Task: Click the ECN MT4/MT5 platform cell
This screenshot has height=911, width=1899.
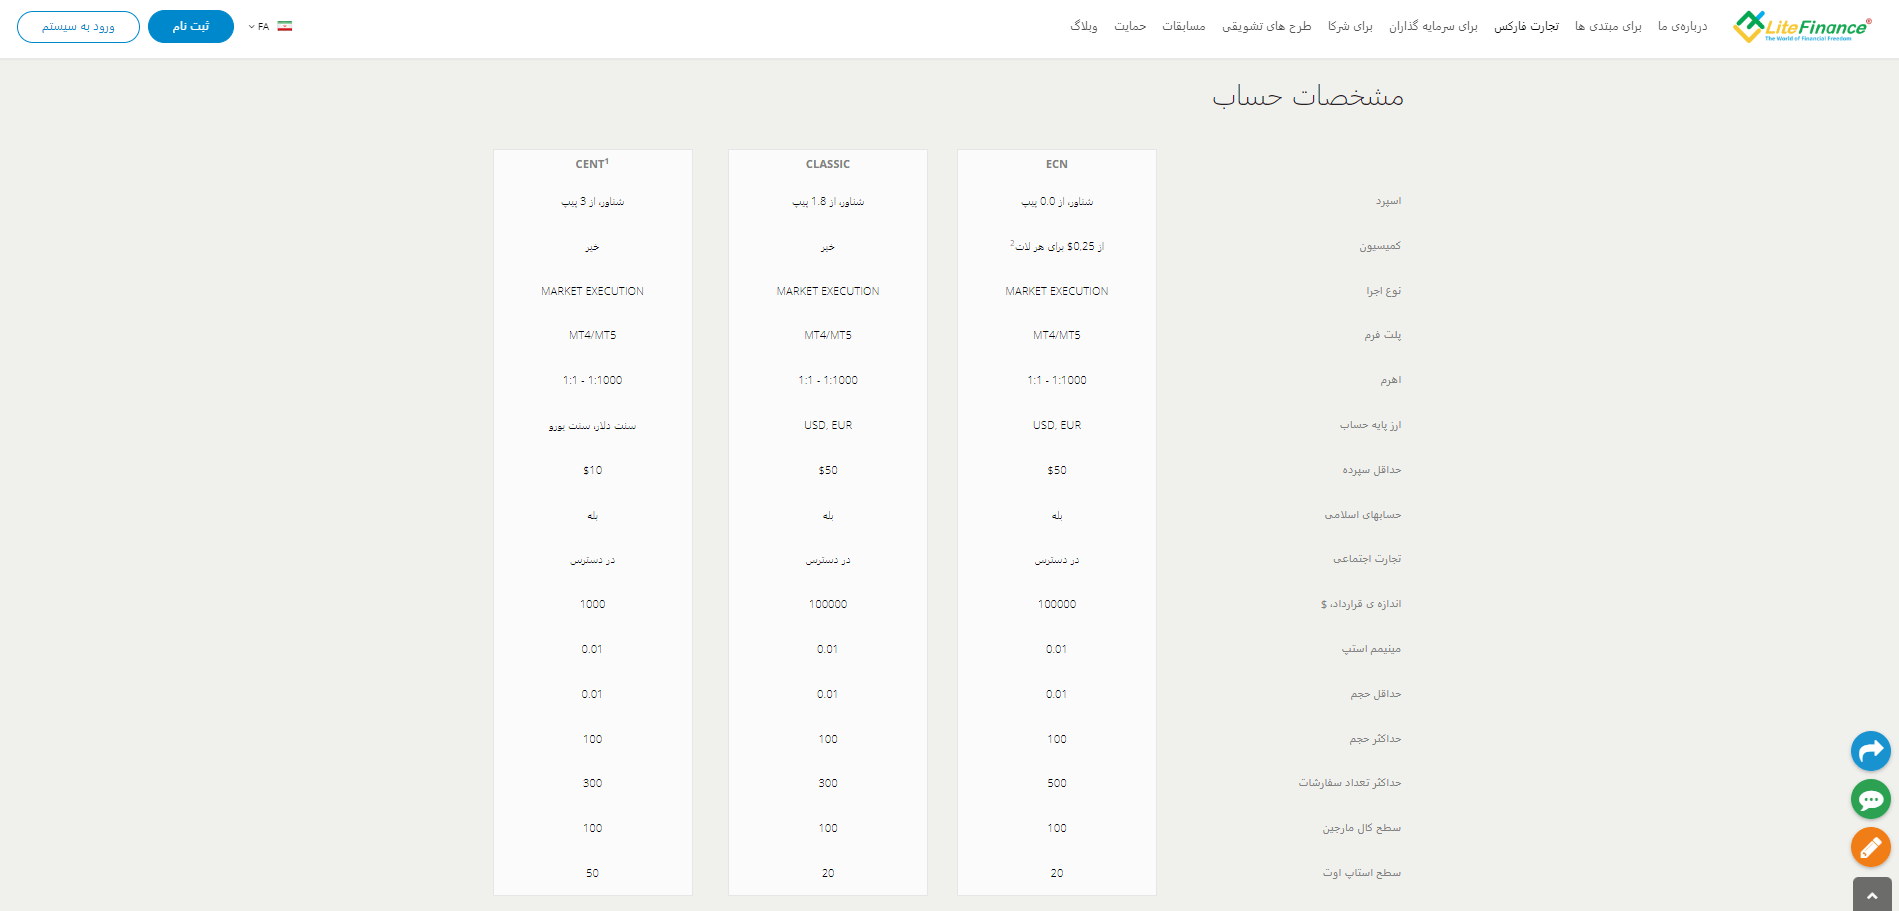Action: 1057,335
